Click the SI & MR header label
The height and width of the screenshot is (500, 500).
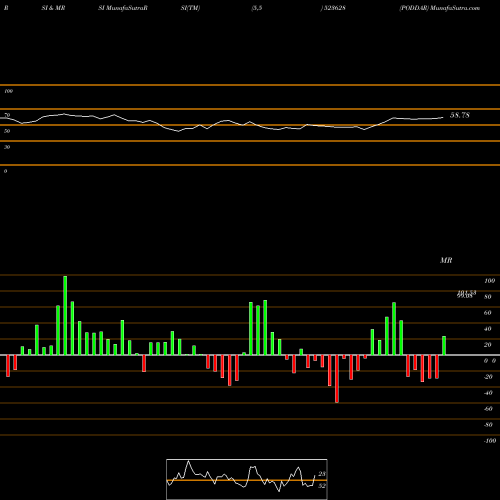click(53, 8)
